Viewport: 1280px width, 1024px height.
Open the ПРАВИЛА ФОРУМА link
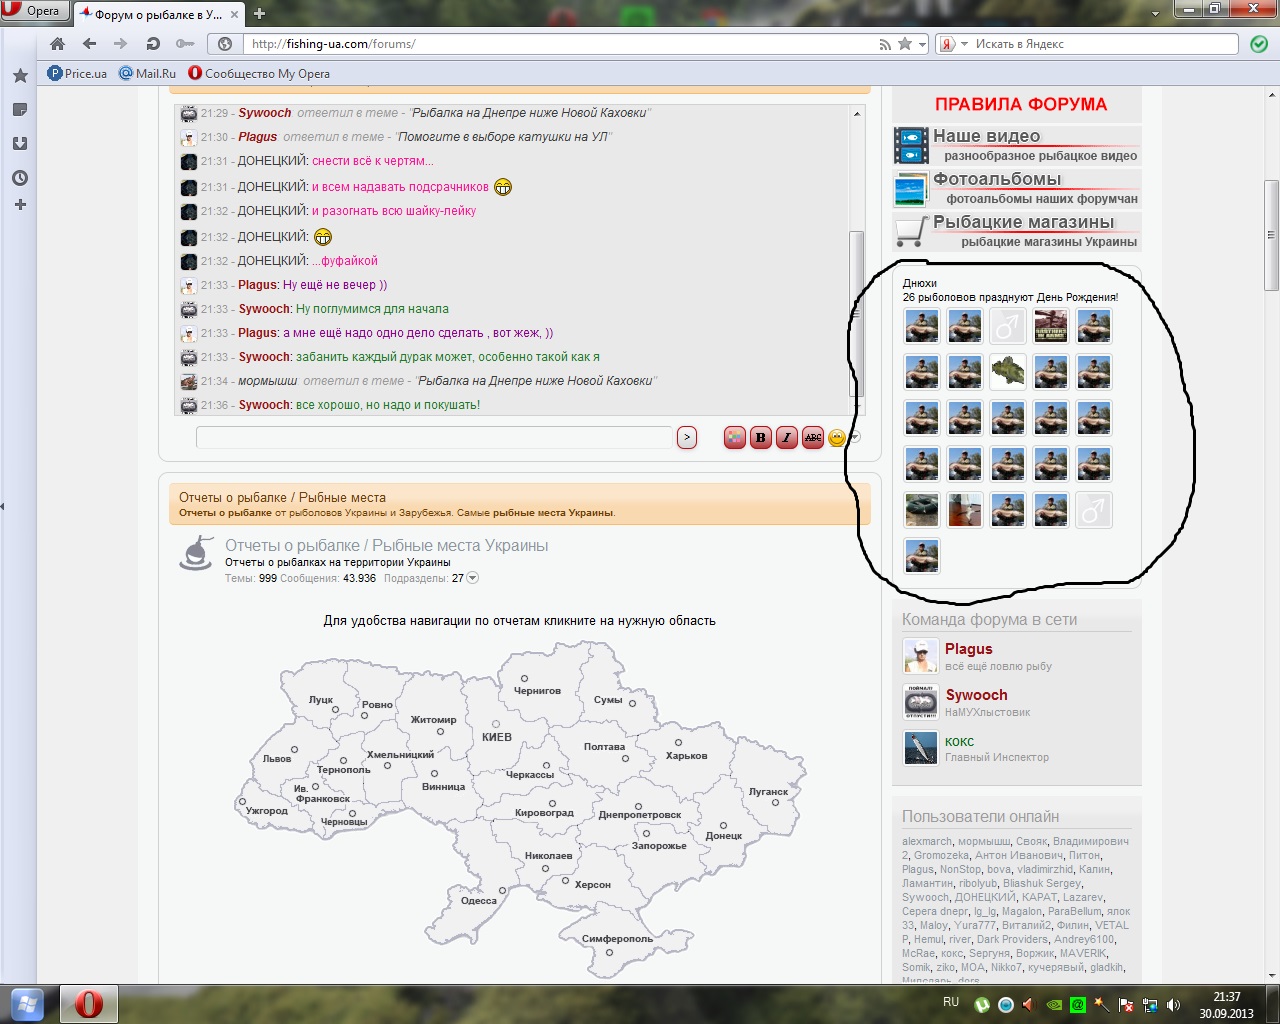click(1020, 104)
